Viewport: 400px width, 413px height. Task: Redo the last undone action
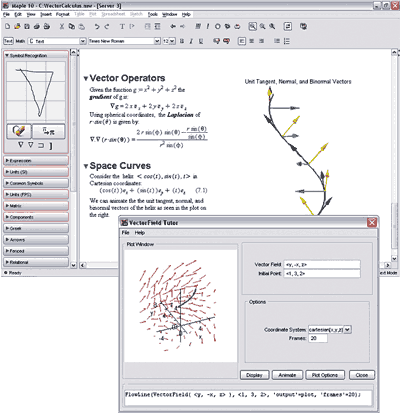[x=106, y=26]
